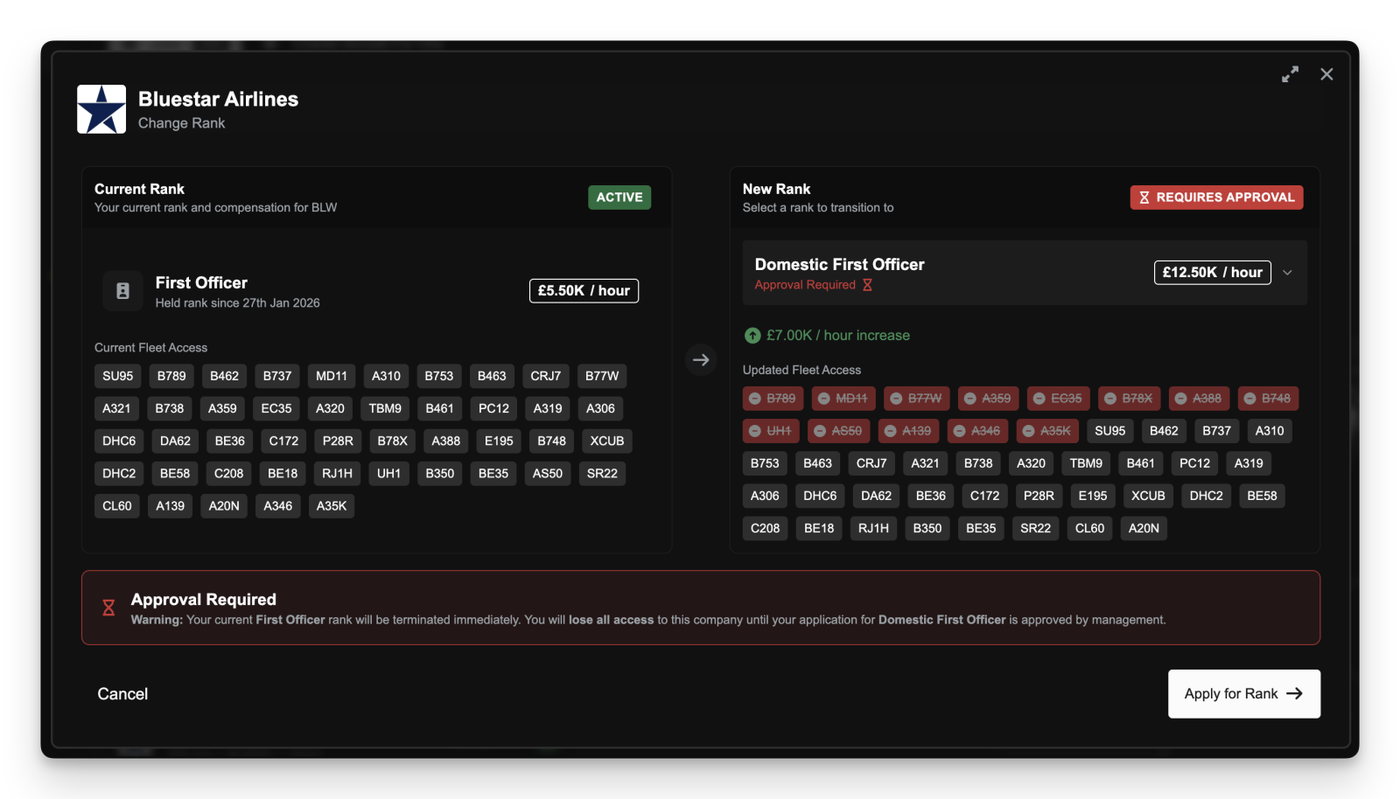Click the £12.50K / hour pay badge
The width and height of the screenshot is (1400, 799).
click(1212, 273)
